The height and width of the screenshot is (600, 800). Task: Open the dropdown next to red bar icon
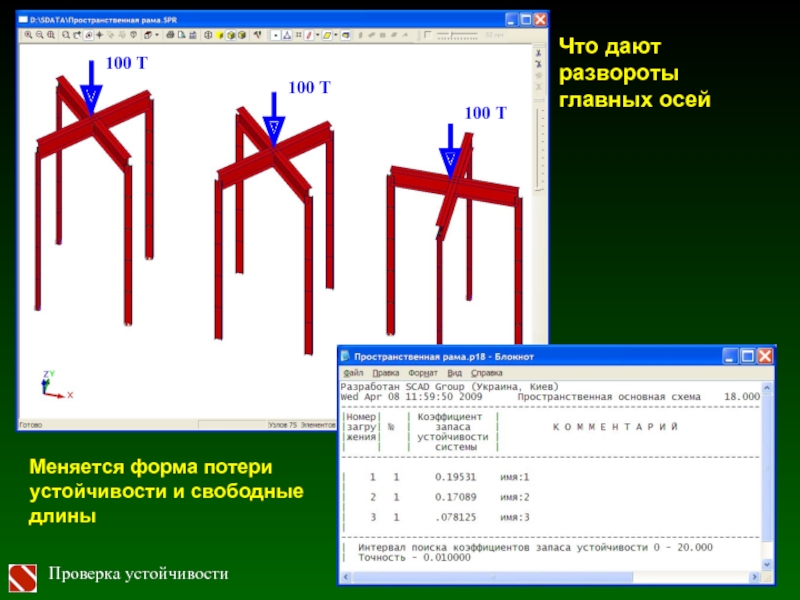(317, 35)
